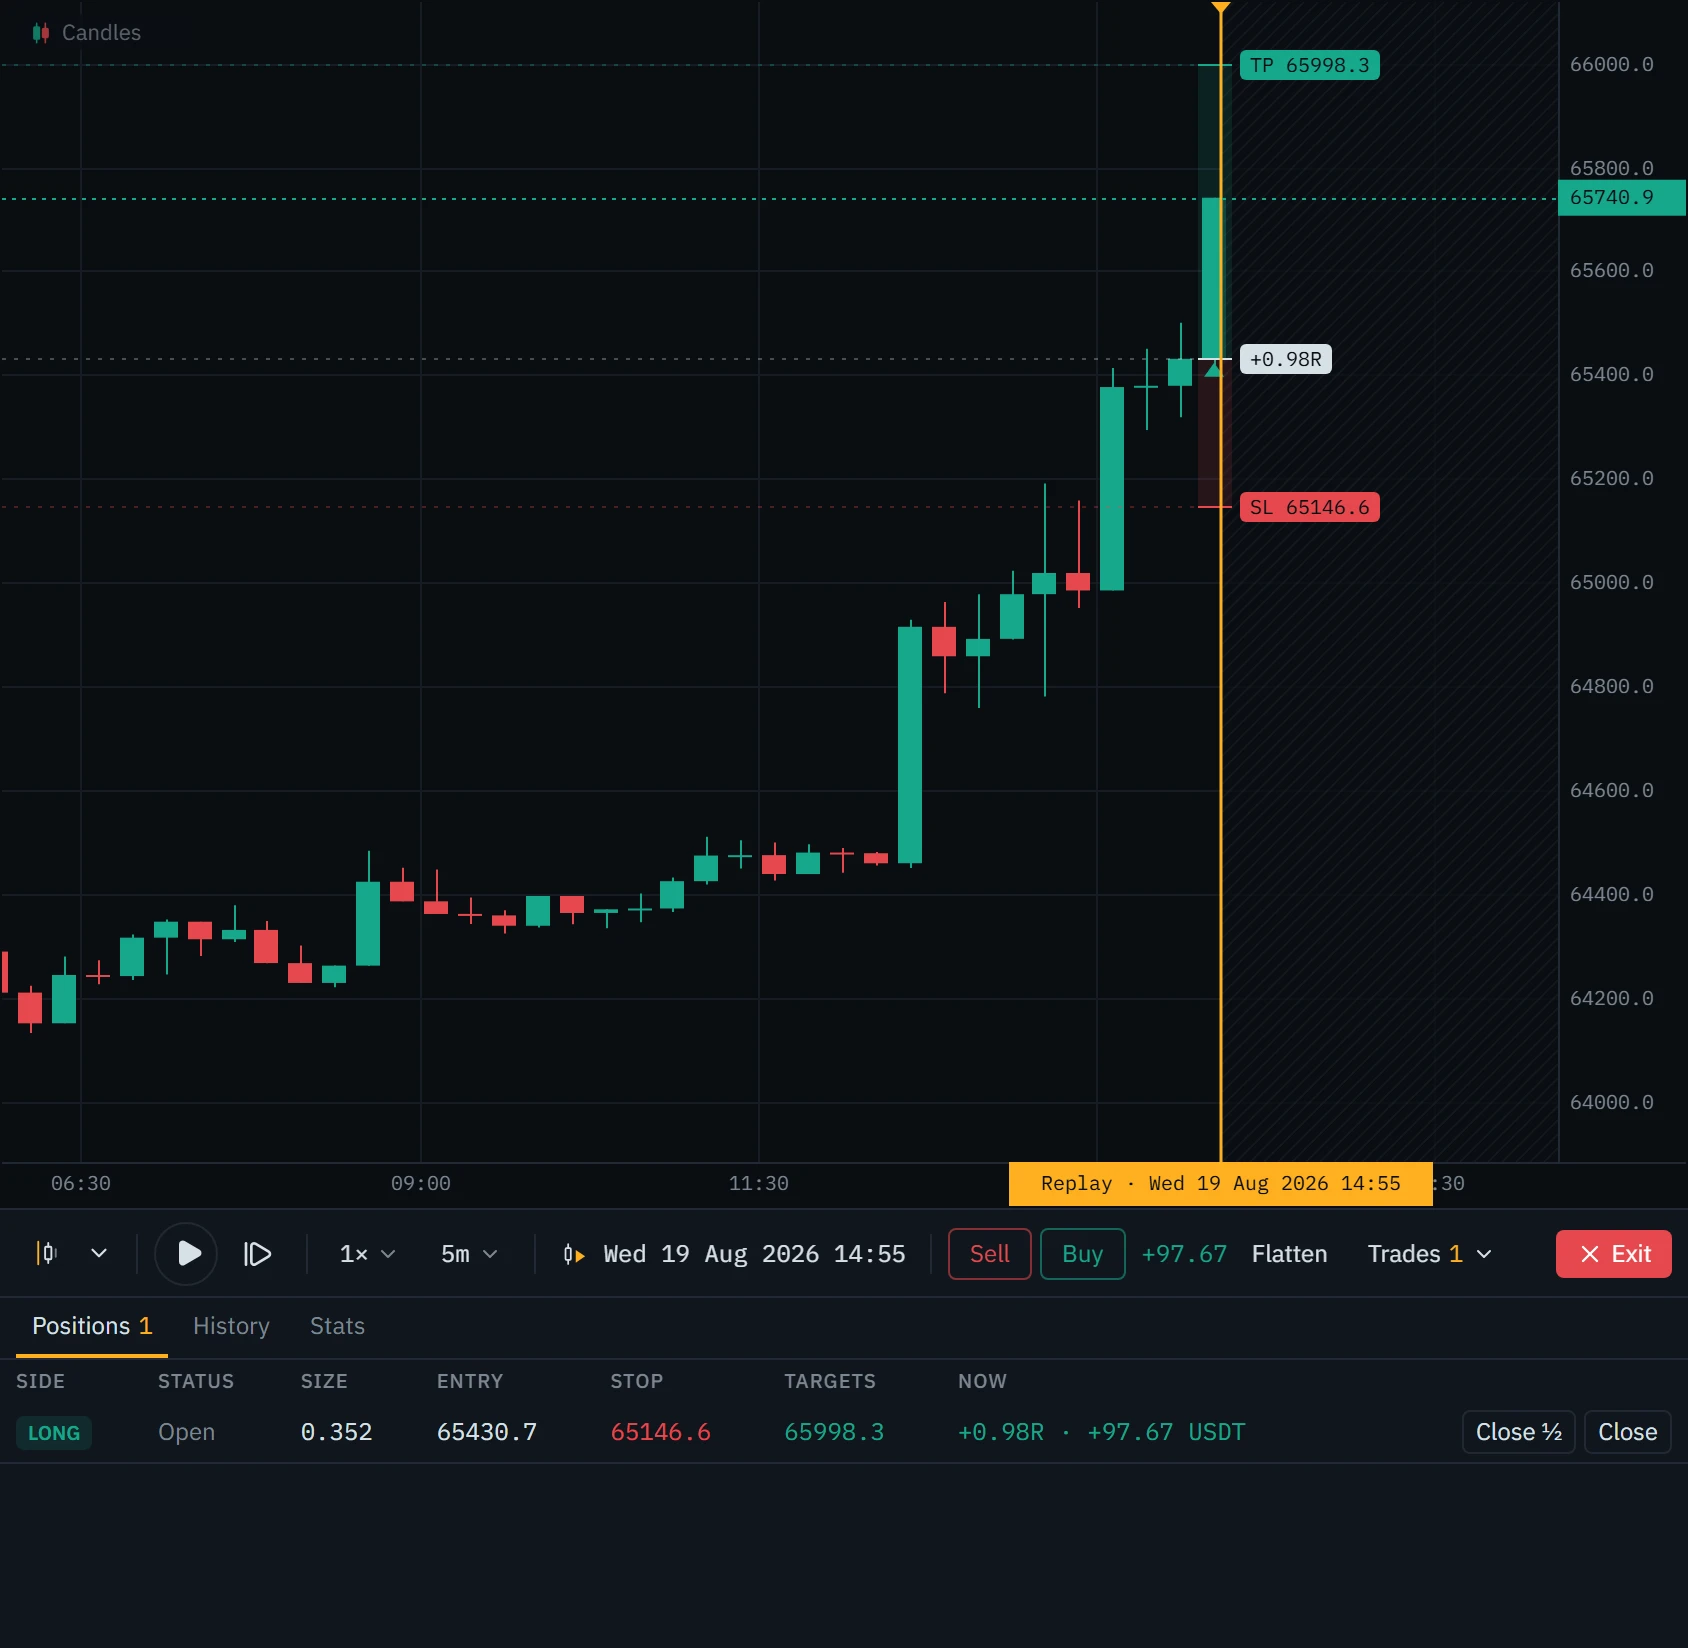This screenshot has width=1688, height=1648.
Task: Select the TP 65998.3 chart label
Action: click(x=1309, y=65)
